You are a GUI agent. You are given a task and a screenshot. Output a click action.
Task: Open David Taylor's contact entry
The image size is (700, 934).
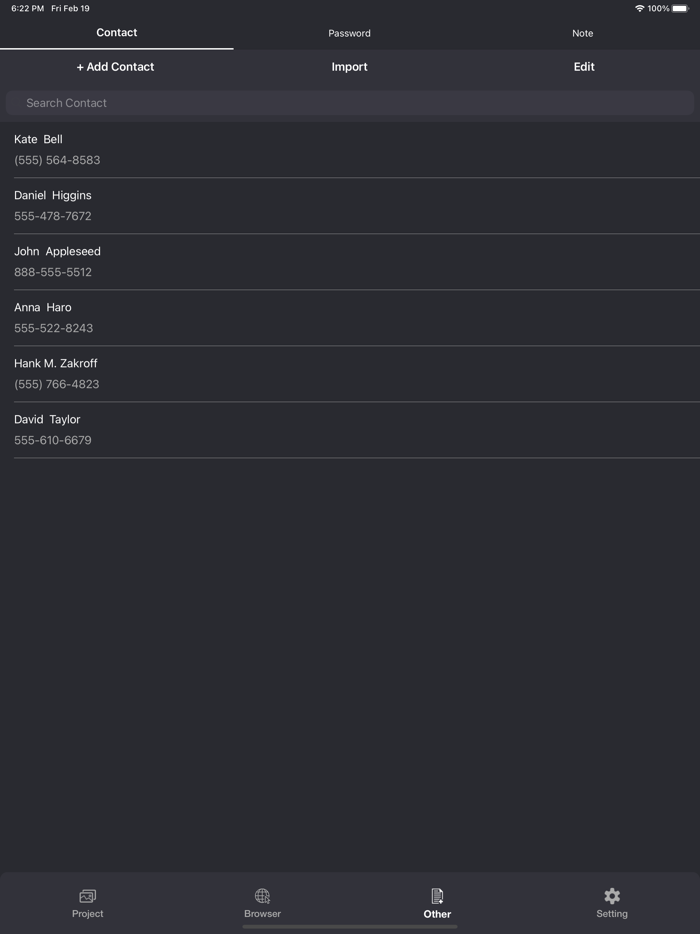350,430
